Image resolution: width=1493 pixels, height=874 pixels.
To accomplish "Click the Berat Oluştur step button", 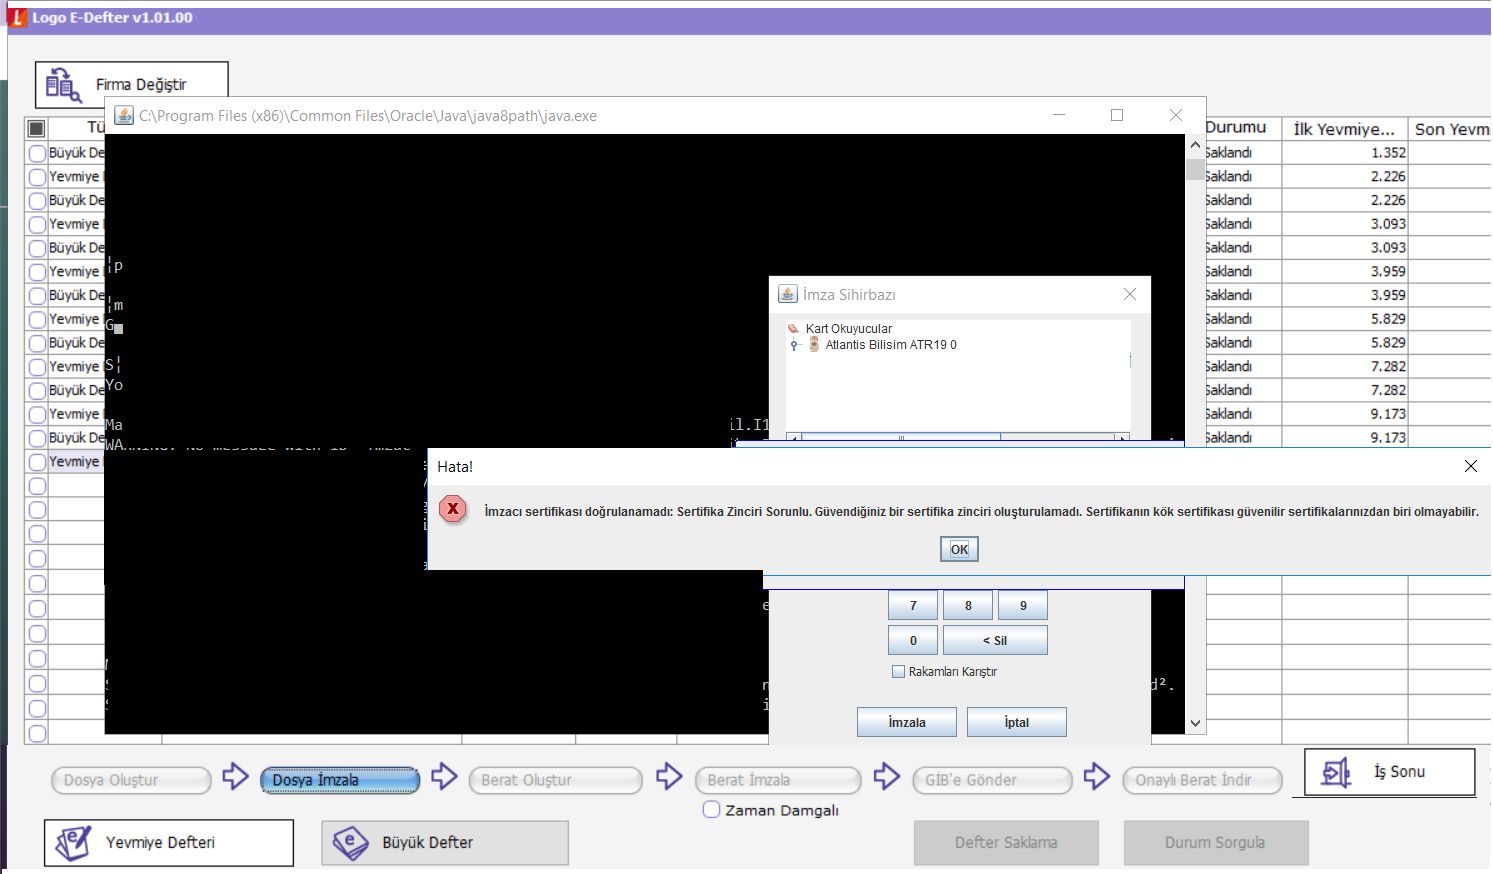I will (555, 780).
